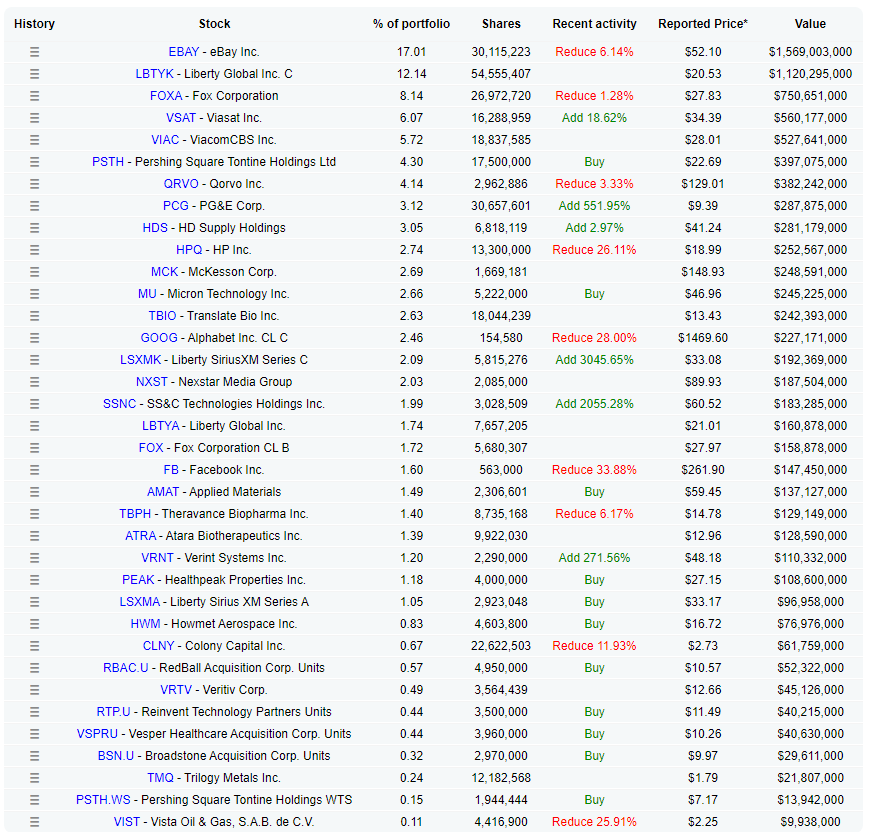This screenshot has width=878, height=832.
Task: Click history icon for Qorvo Inc.
Action: point(35,184)
